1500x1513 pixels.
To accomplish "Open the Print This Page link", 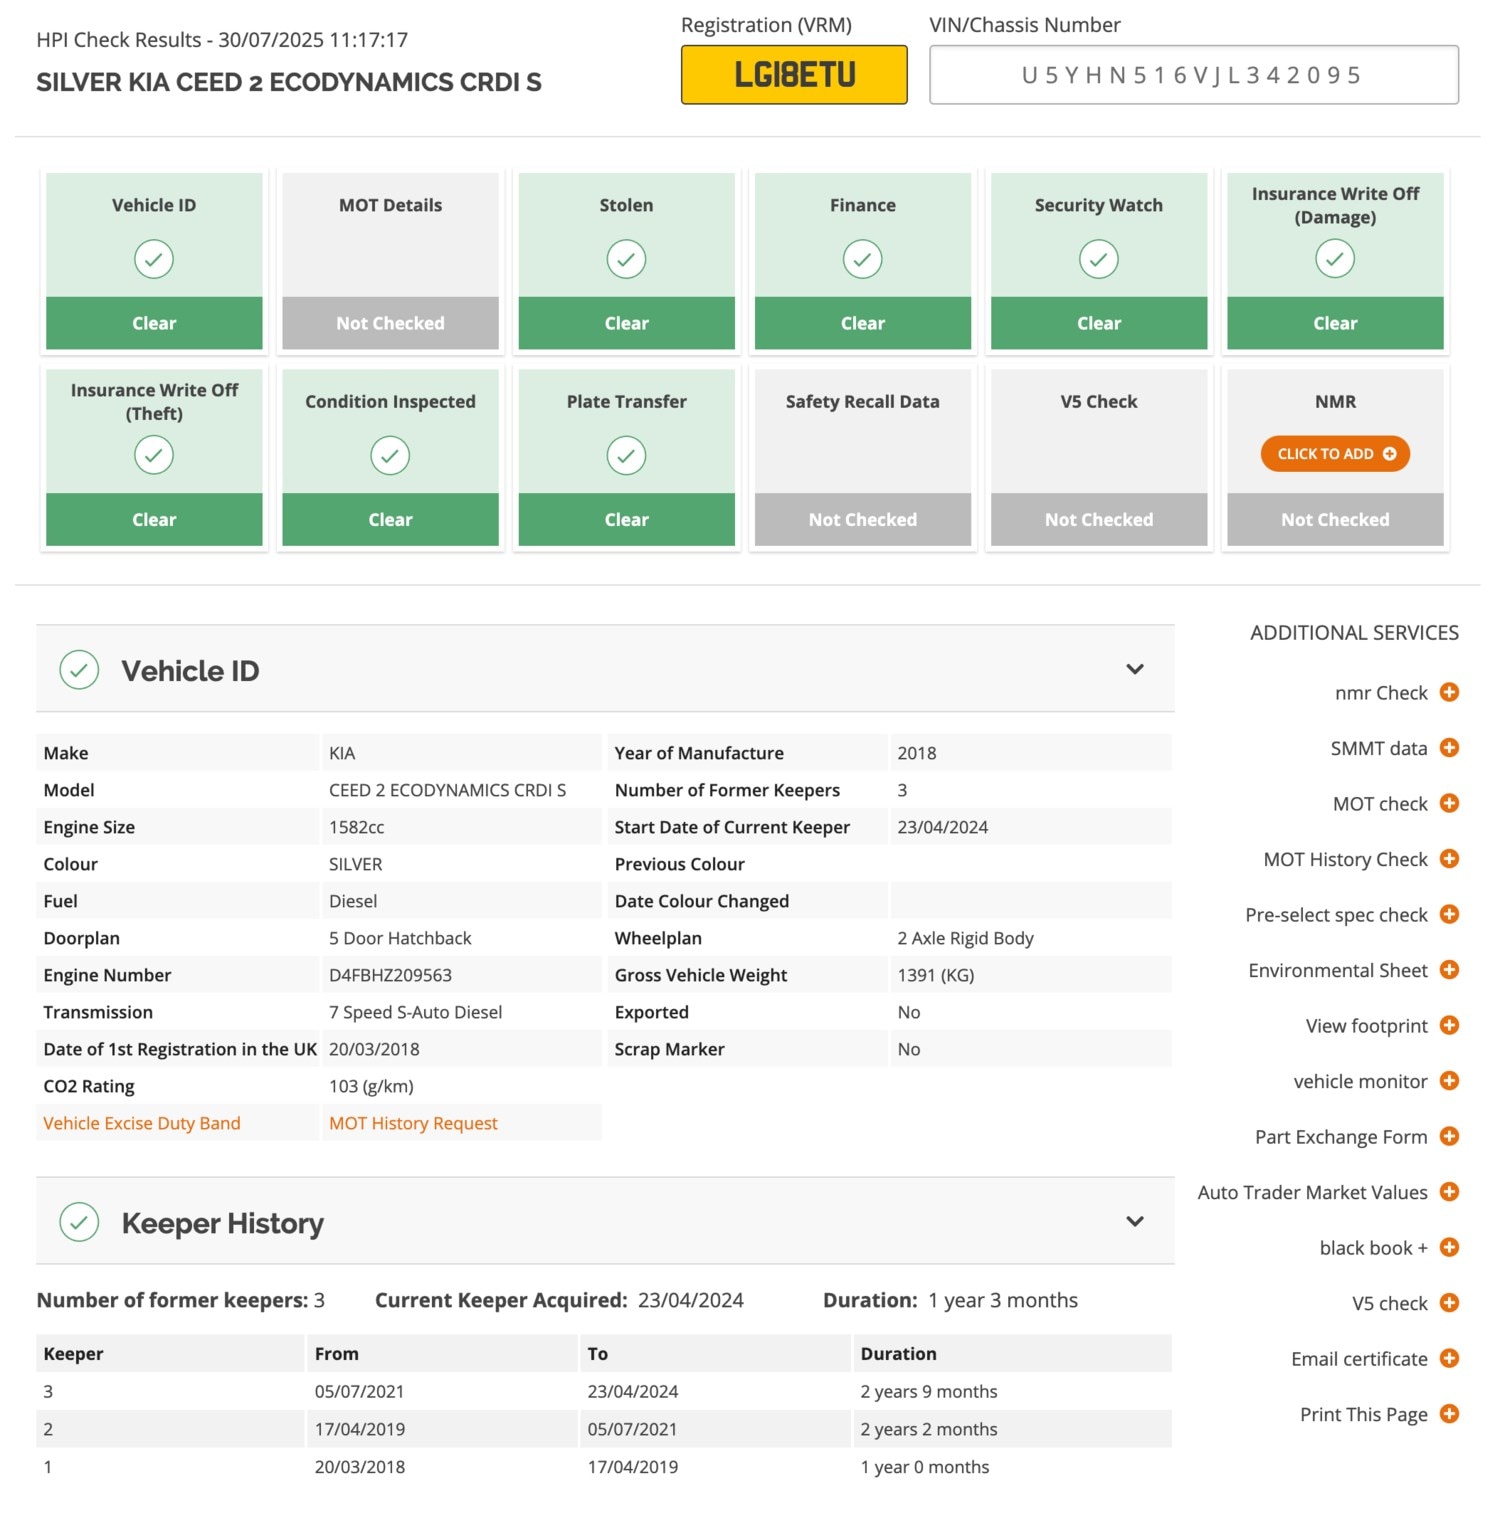I will (x=1364, y=1414).
